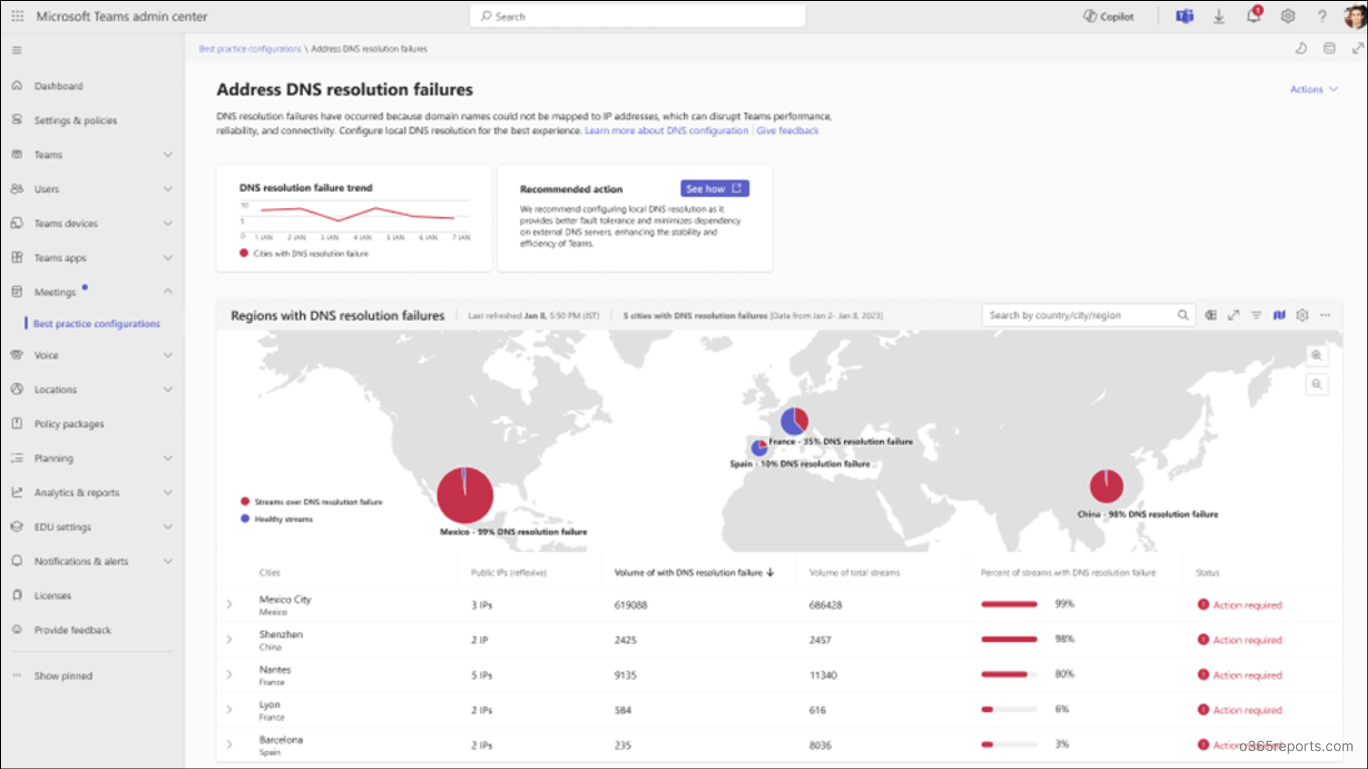Expand the Teams section chevron
The width and height of the screenshot is (1368, 769).
tap(168, 155)
